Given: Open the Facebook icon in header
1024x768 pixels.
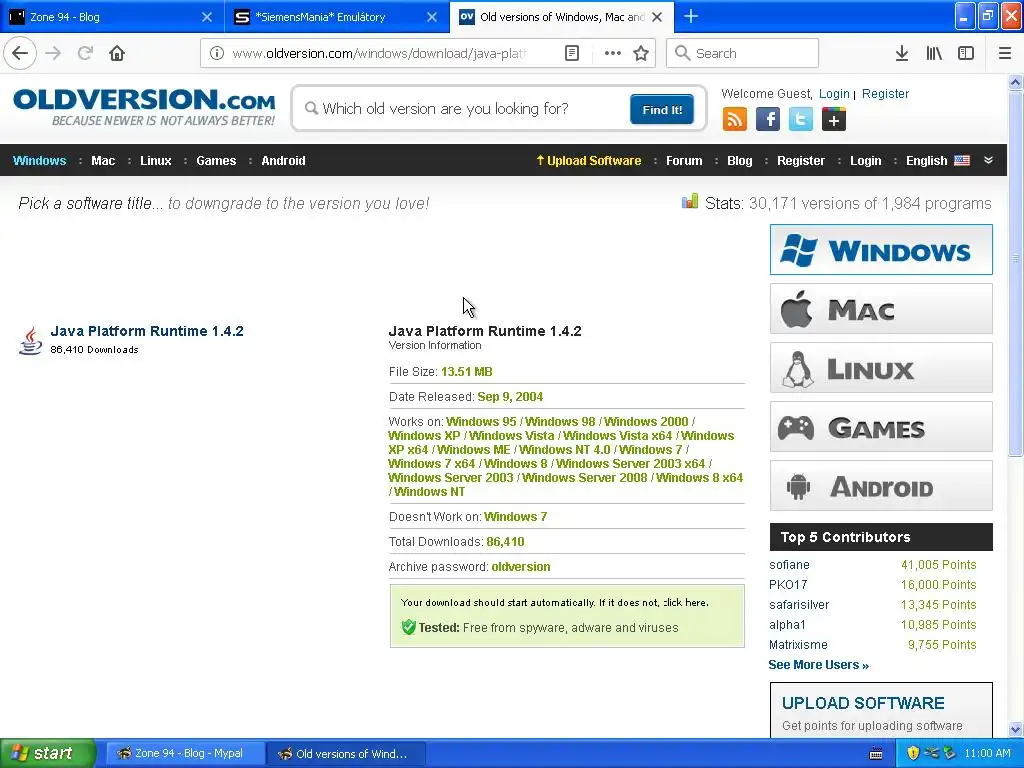Looking at the screenshot, I should tap(768, 119).
